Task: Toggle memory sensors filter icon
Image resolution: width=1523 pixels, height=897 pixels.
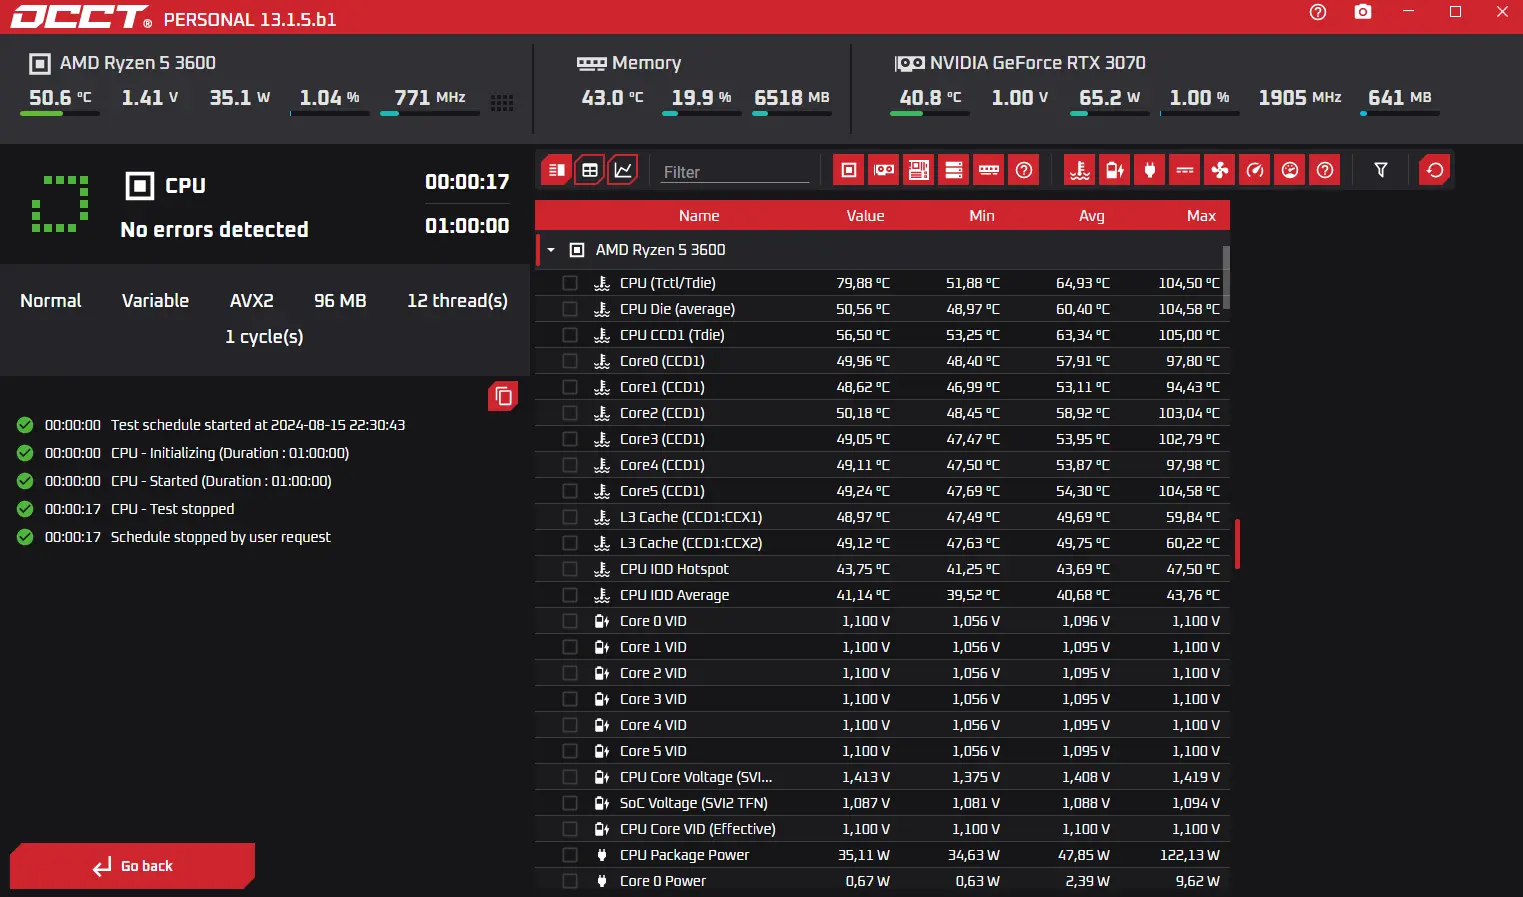Action: point(989,170)
